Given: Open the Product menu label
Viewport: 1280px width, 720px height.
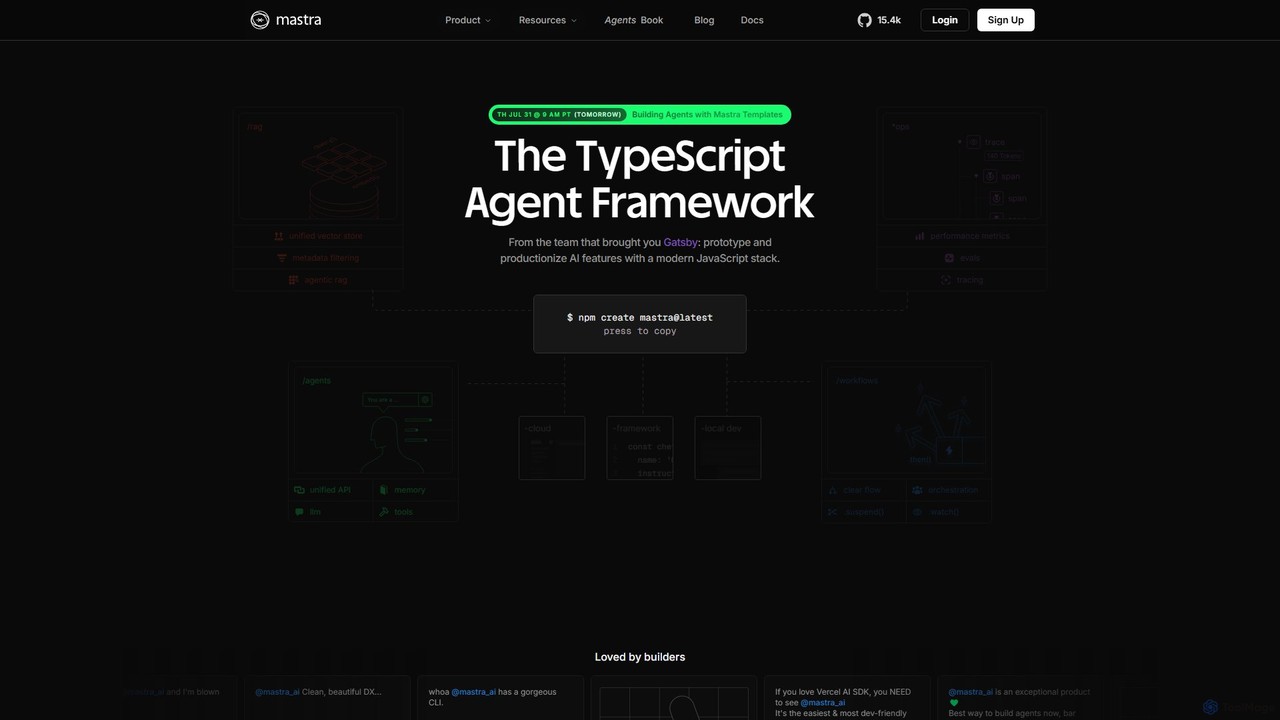Looking at the screenshot, I should click(x=463, y=20).
